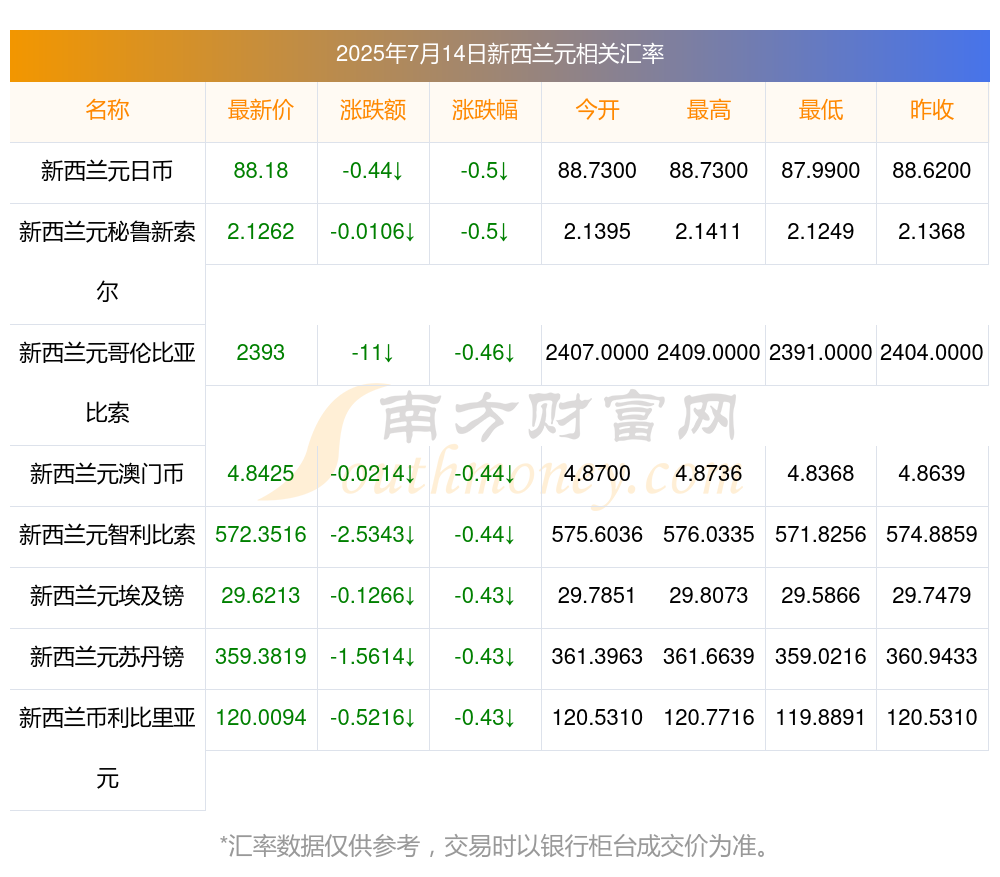
Task: Select the 新西兰元哥伦比亚比索 row name
Action: tap(107, 383)
